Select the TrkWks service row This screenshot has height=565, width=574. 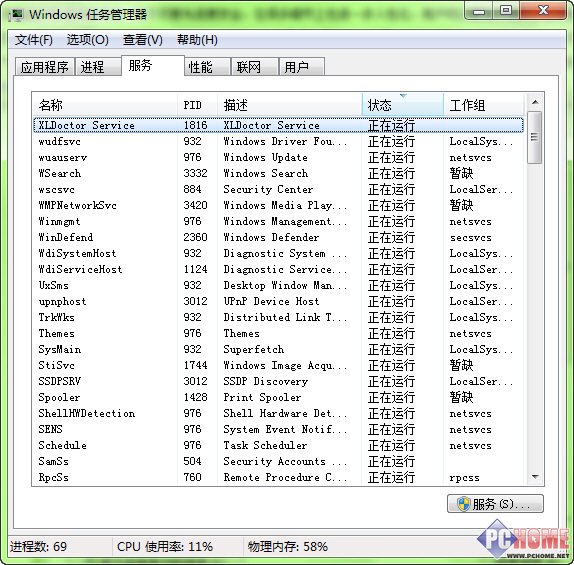[x=278, y=317]
